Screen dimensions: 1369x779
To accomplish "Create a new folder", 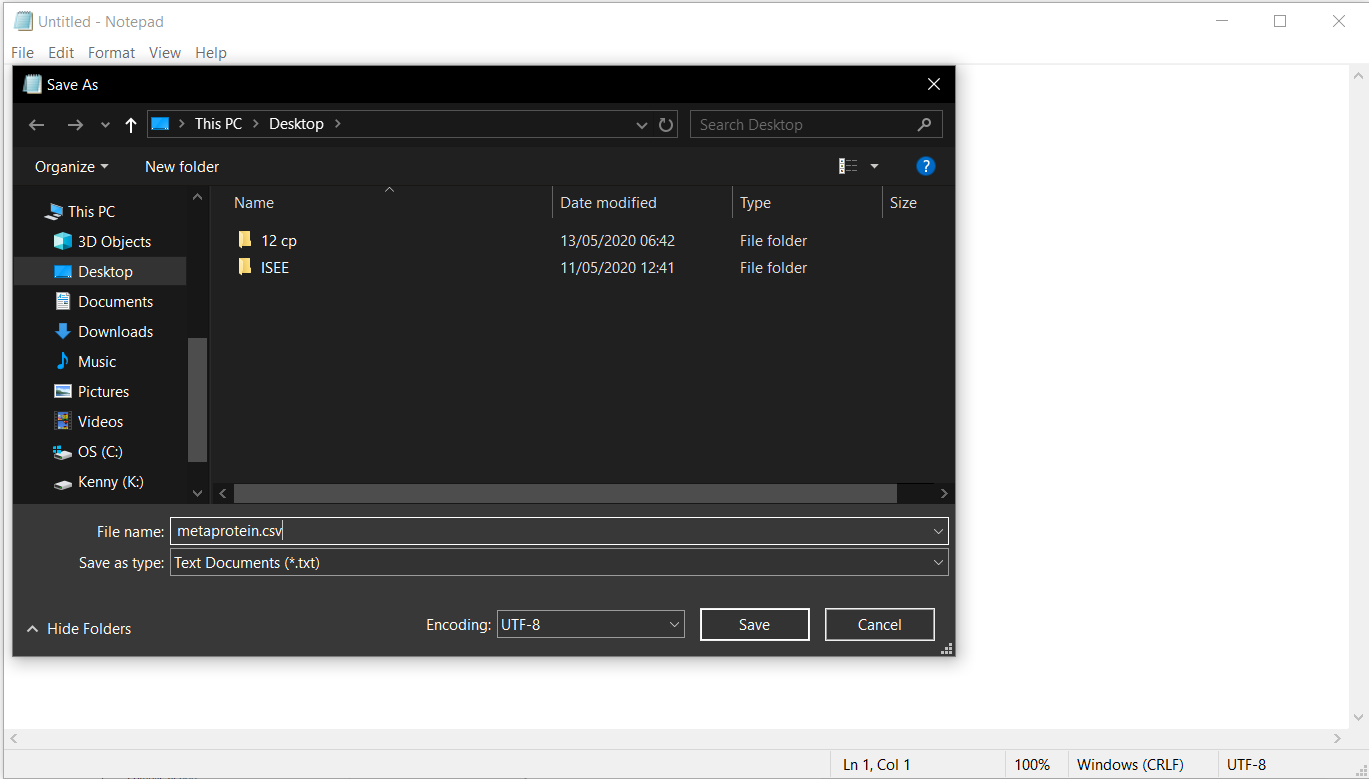I will pyautogui.click(x=181, y=166).
